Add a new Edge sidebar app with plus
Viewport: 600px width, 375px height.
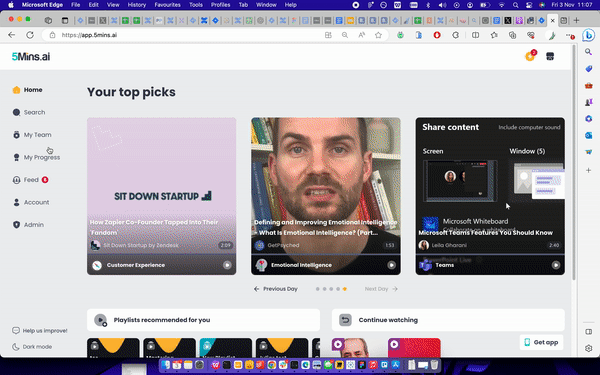pos(589,170)
